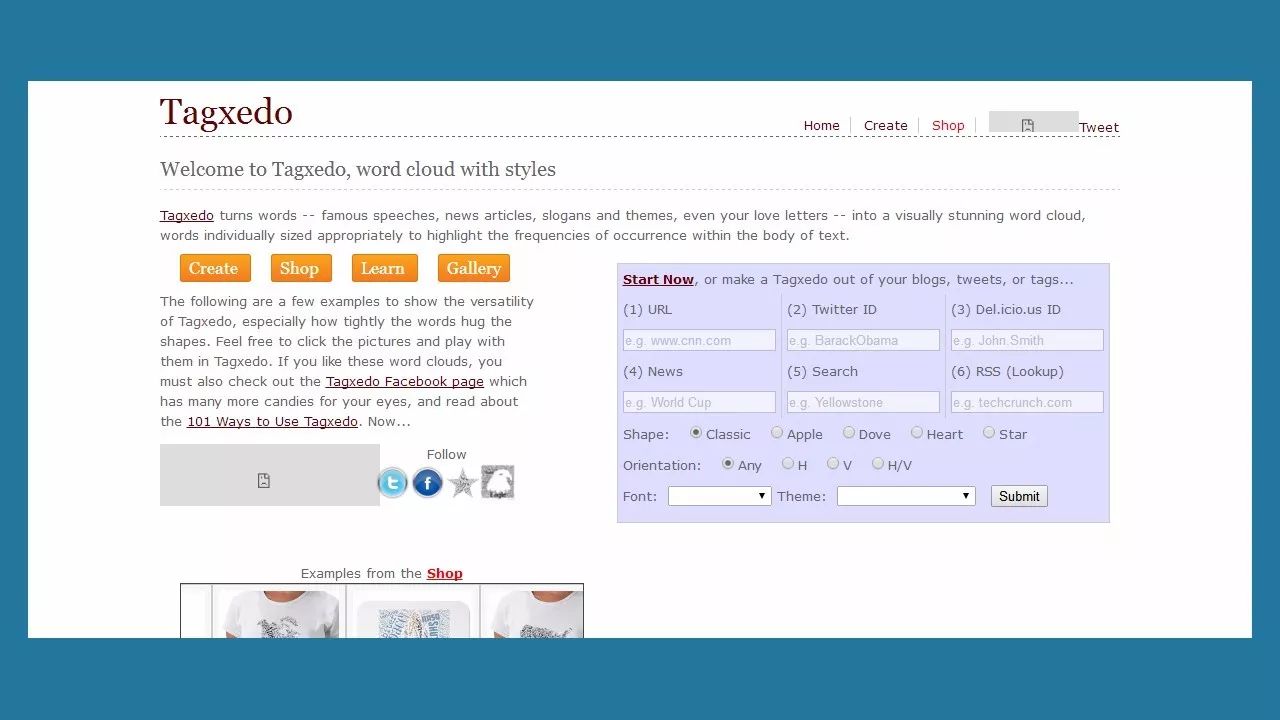Click the Tagxedo link in the intro paragraph
This screenshot has height=720, width=1280.
[x=187, y=216]
